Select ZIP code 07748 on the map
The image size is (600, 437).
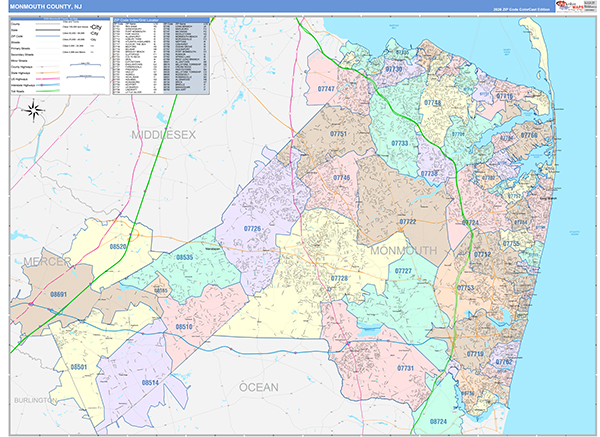pos(432,103)
